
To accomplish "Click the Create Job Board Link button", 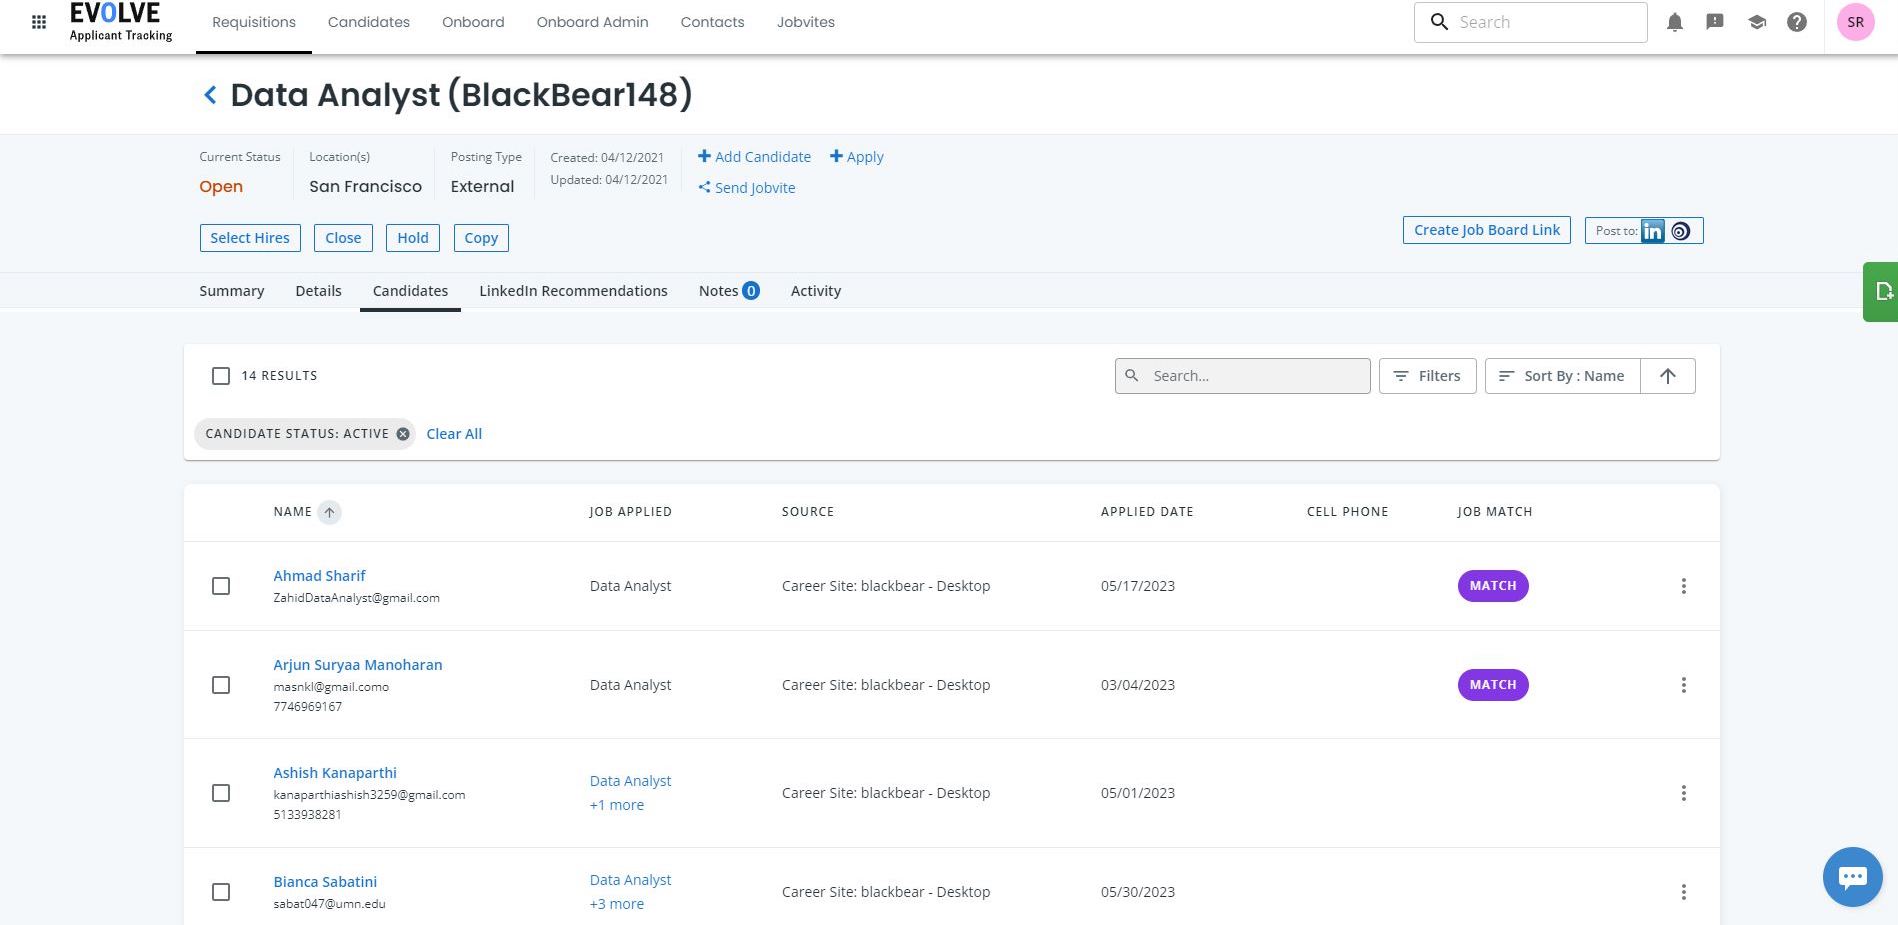I will tap(1486, 230).
